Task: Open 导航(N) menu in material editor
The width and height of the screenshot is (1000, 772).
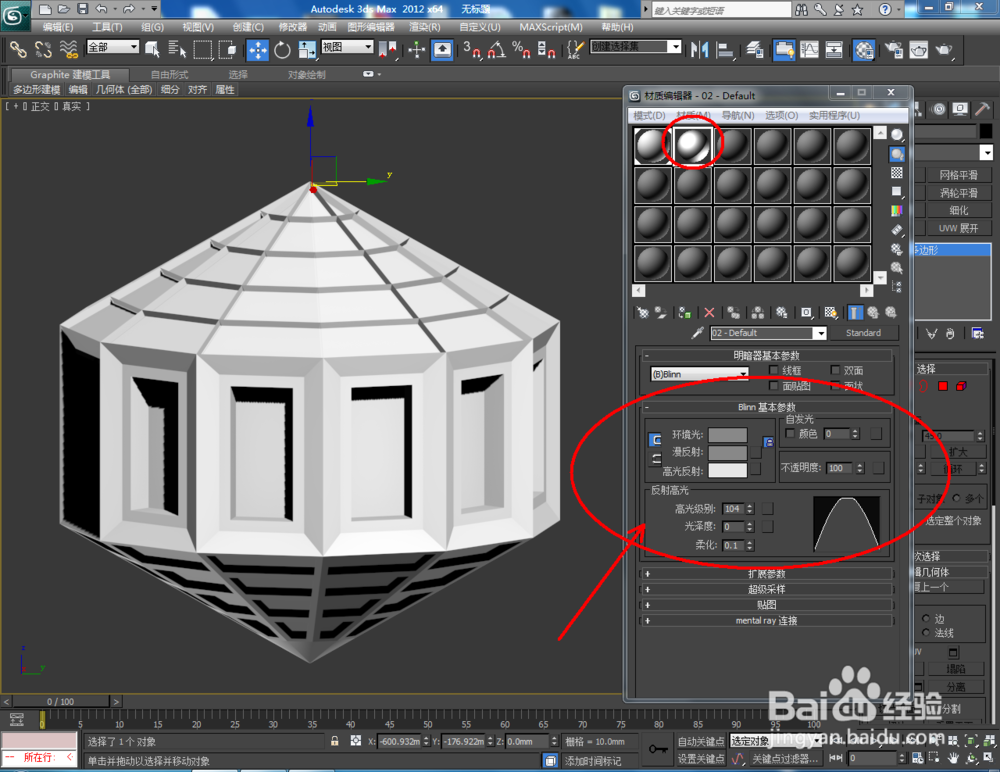Action: (738, 115)
